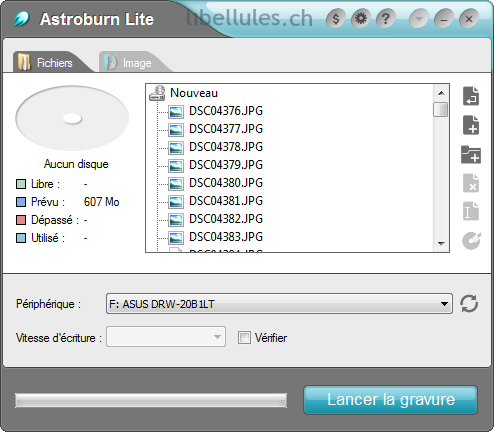Open the Vitesse d'écriture speed dropdown
The image size is (494, 432).
coord(166,337)
